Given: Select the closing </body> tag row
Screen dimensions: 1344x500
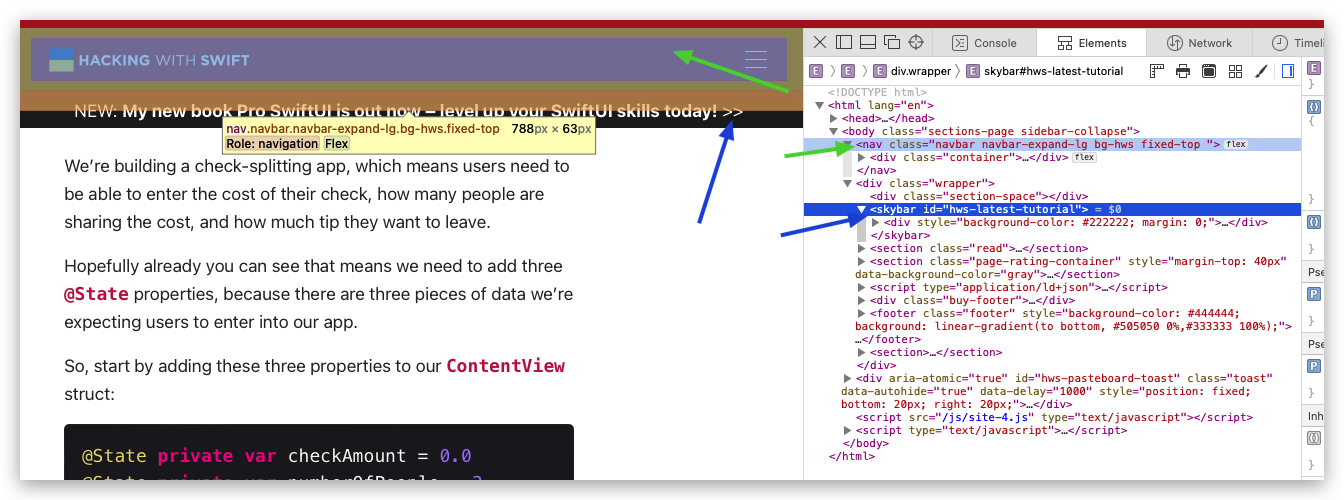Looking at the screenshot, I should click(866, 443).
